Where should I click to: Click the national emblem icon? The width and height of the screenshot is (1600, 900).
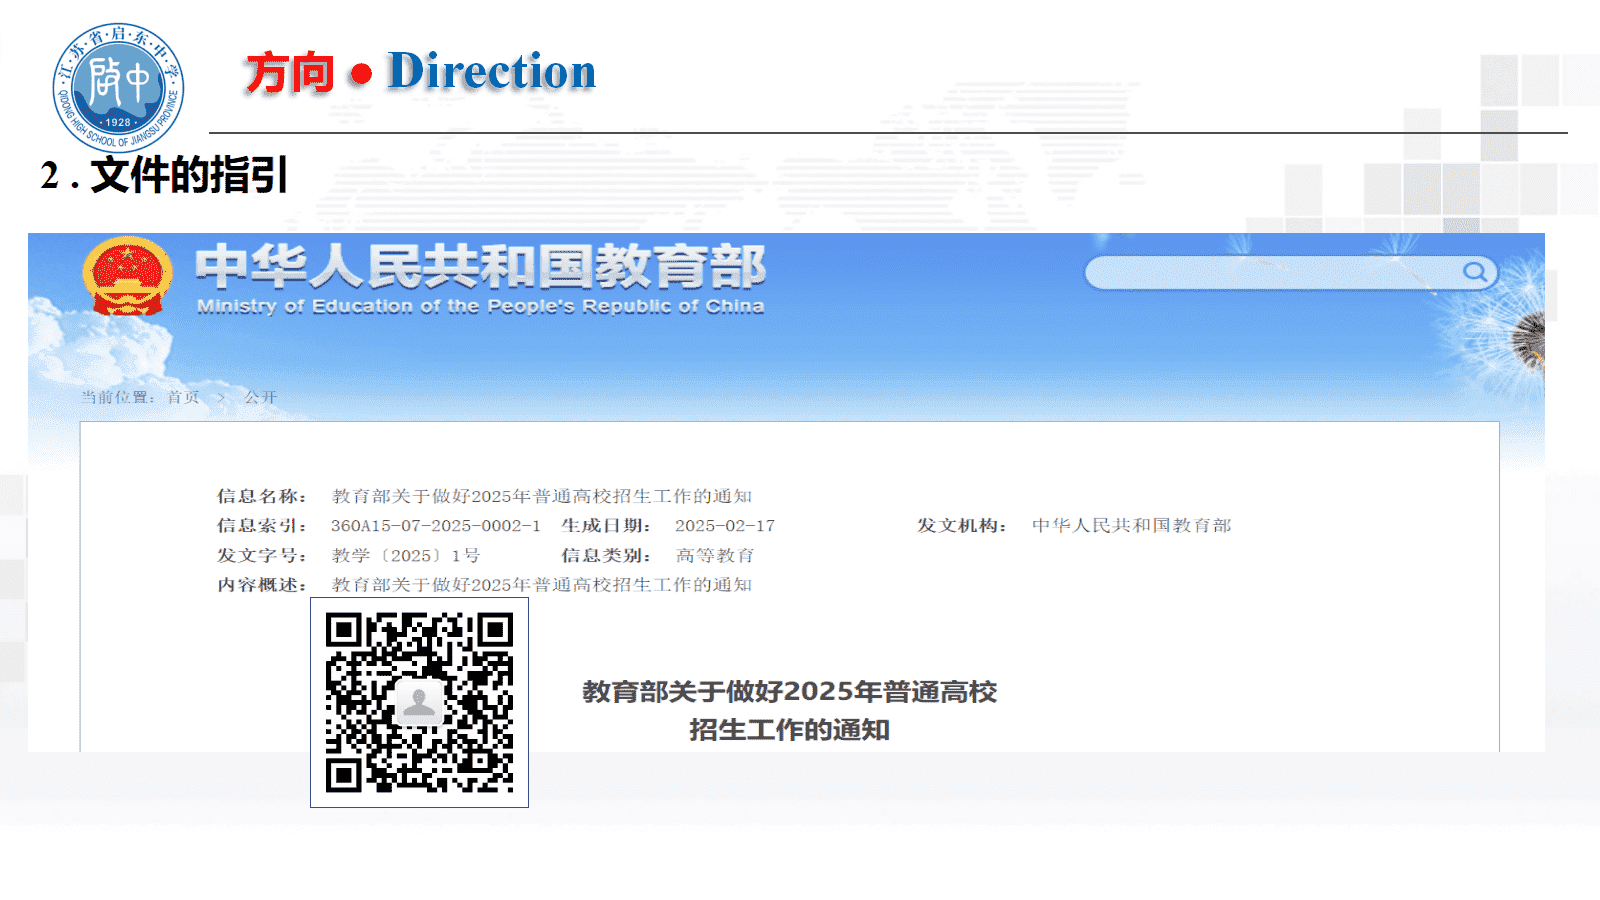point(127,276)
